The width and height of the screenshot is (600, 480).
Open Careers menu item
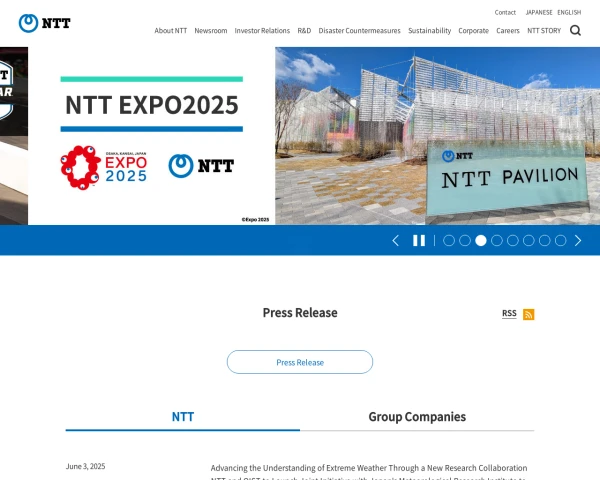[x=508, y=31]
